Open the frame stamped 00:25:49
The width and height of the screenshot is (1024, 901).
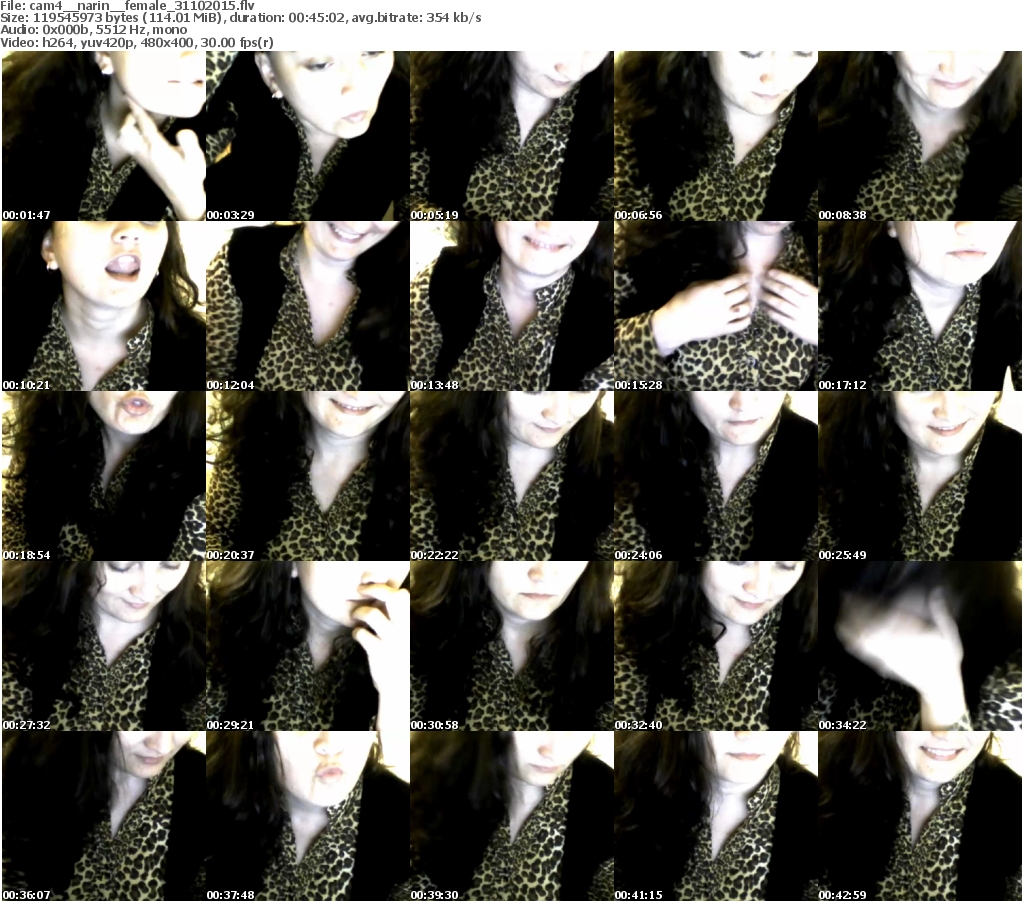(x=920, y=476)
